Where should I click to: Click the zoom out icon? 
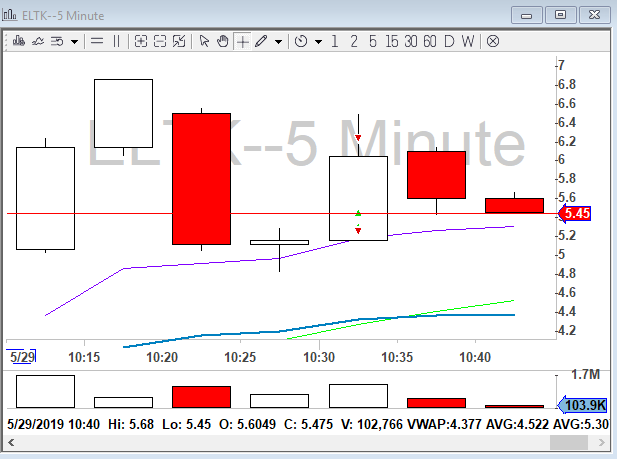tap(160, 41)
